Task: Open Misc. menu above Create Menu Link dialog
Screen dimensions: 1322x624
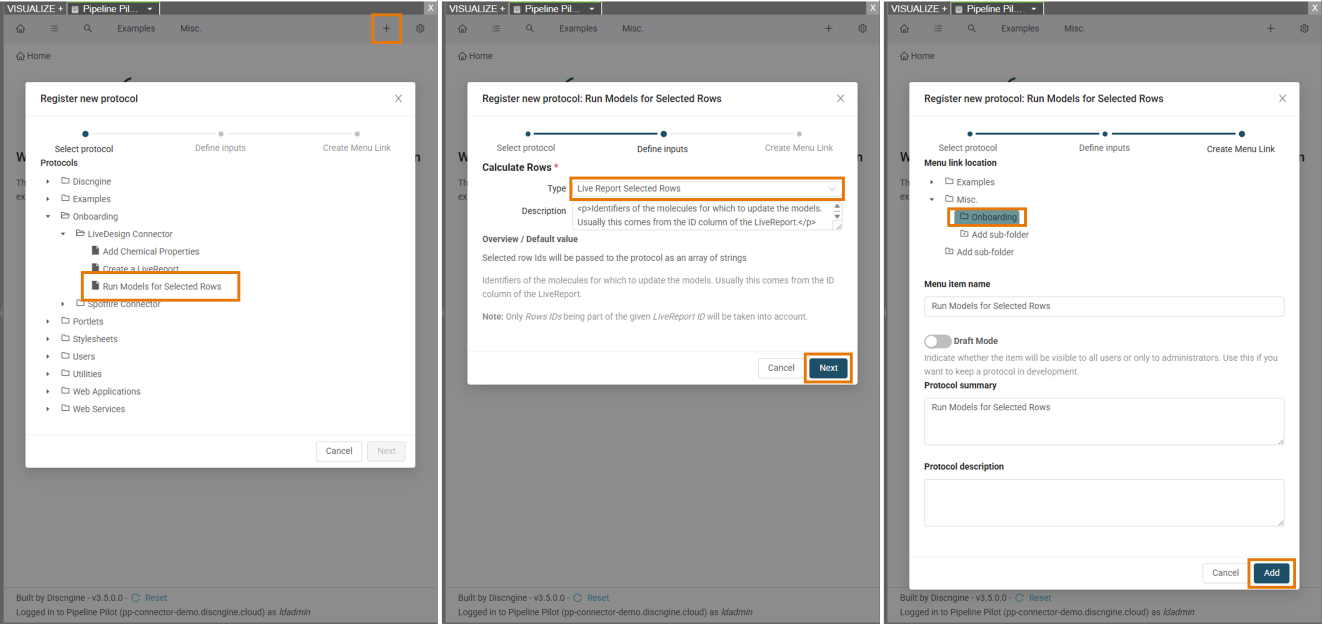Action: pyautogui.click(x=1074, y=28)
